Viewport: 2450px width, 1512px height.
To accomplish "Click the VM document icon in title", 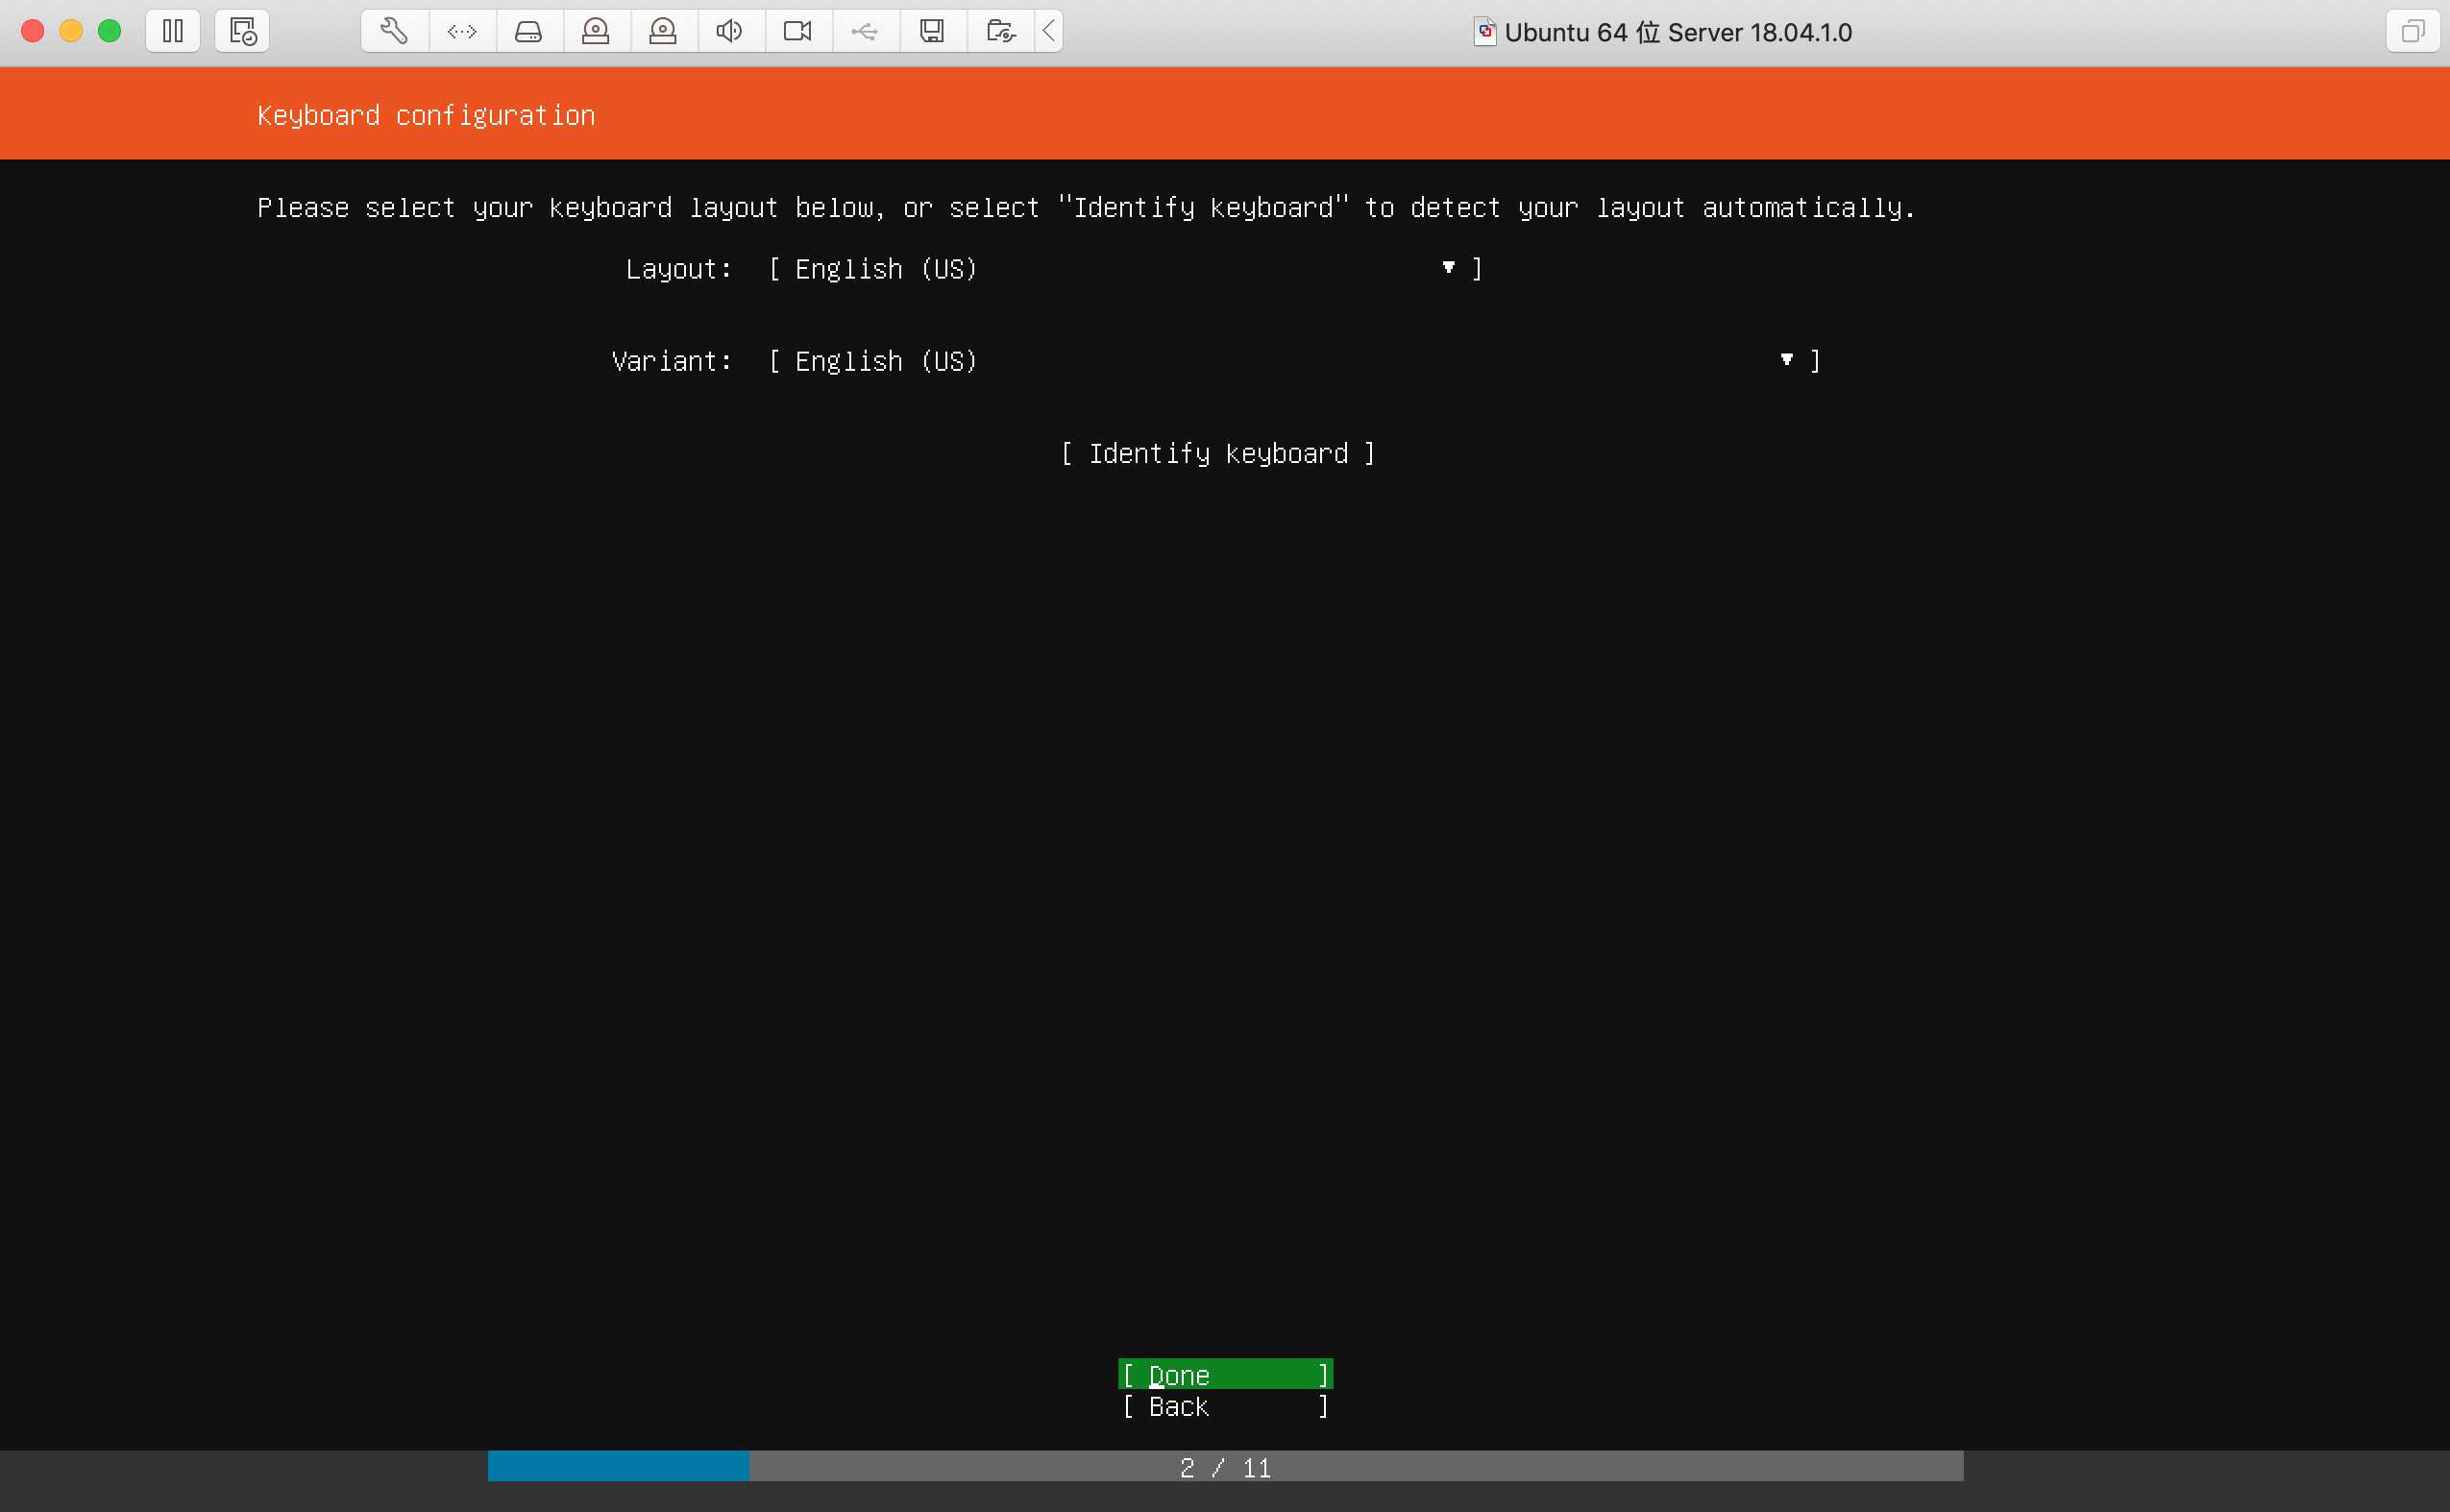I will tap(1484, 32).
